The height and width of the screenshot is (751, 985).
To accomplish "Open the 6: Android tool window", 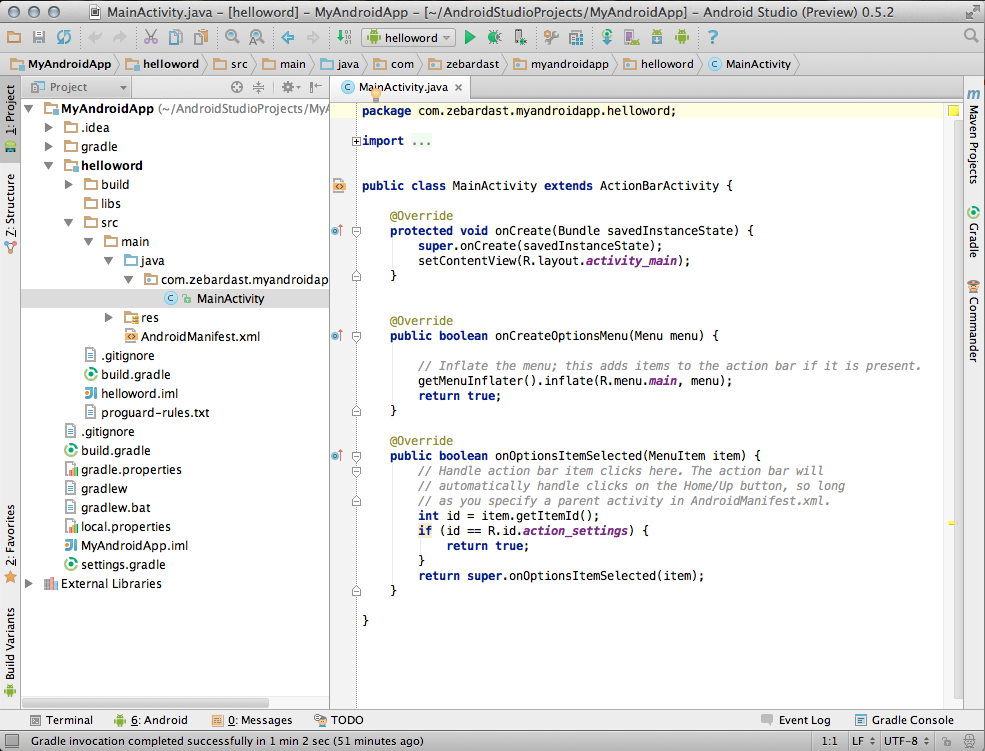I will click(151, 720).
